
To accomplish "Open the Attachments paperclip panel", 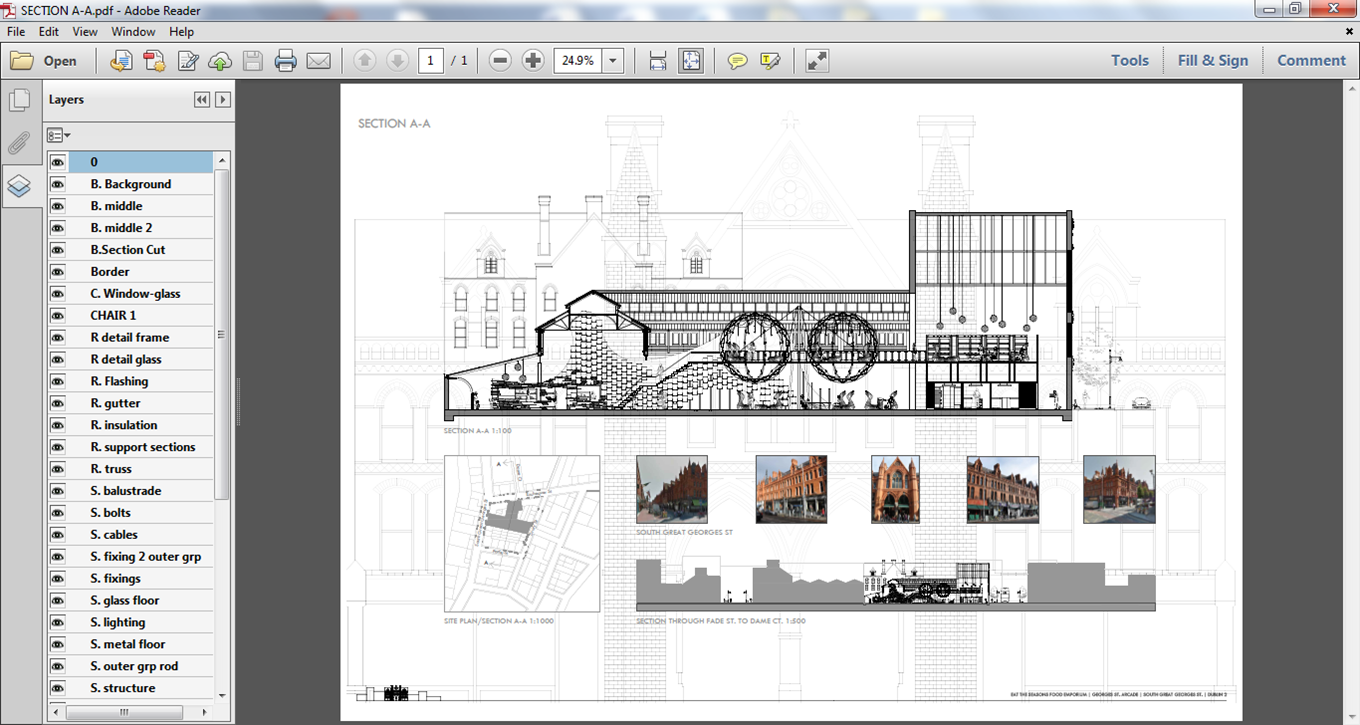I will pos(19,143).
